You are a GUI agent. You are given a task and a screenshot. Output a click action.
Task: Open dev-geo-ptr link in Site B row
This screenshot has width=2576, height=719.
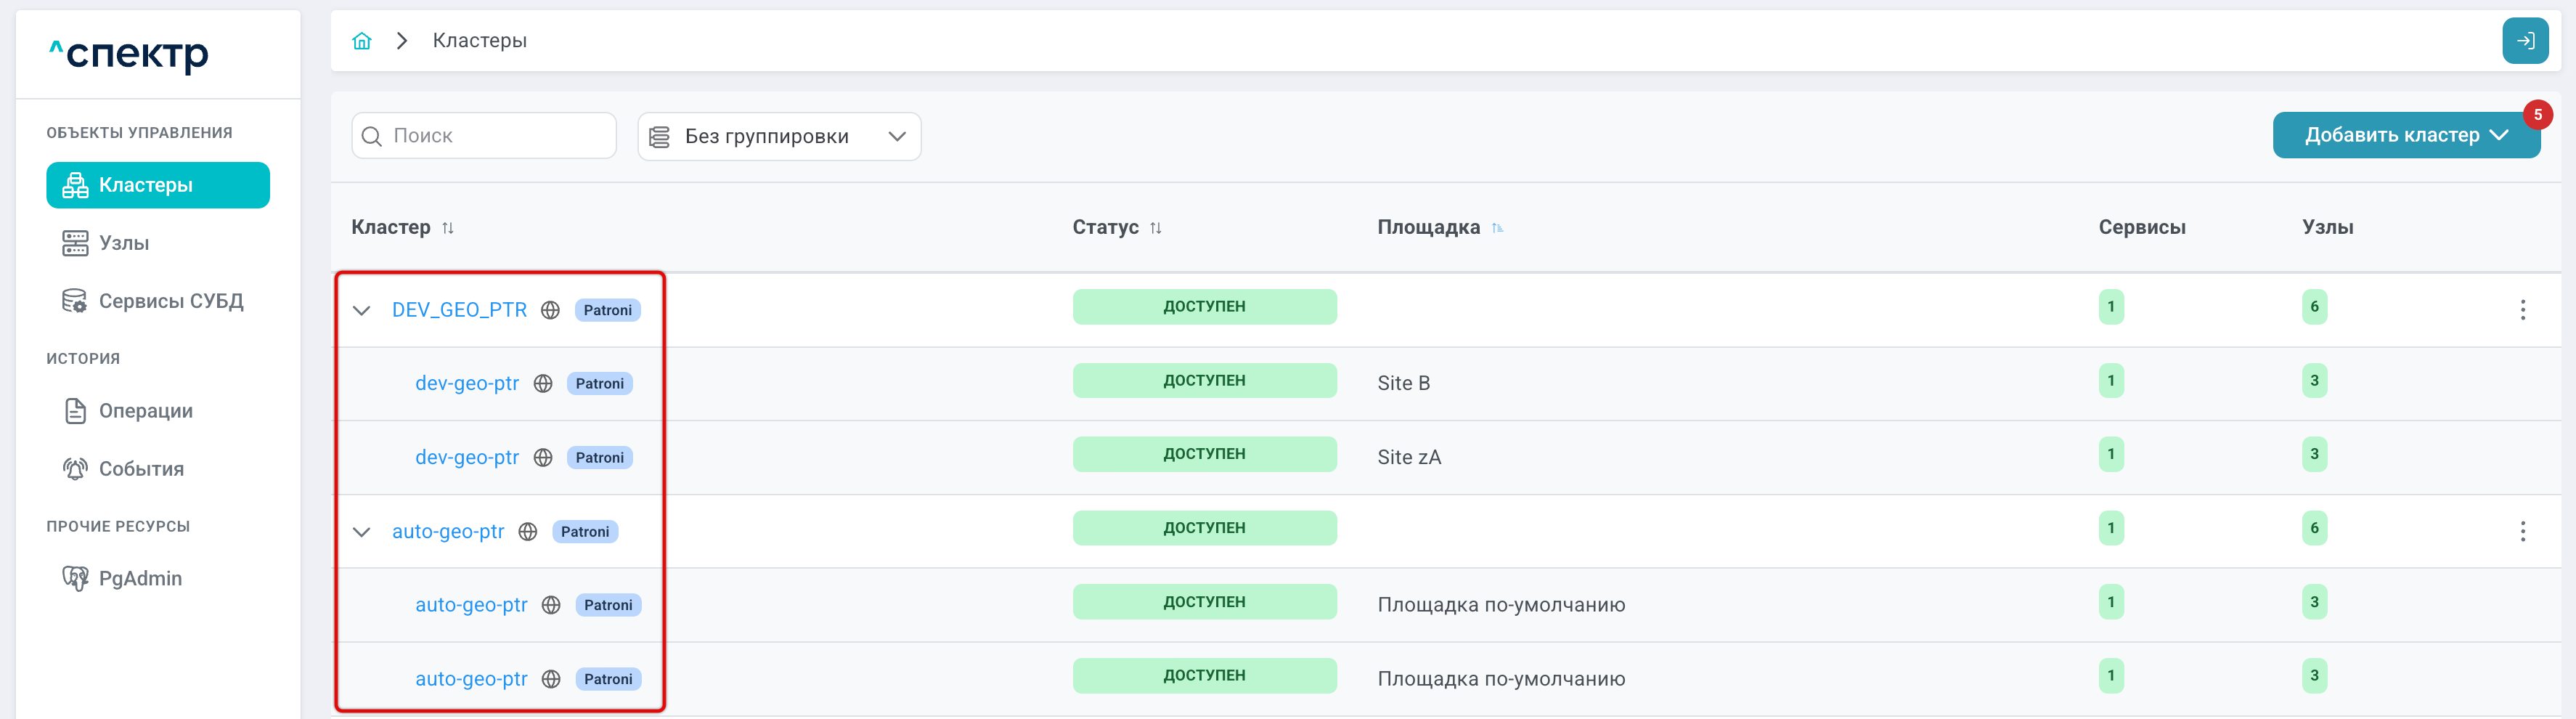467,384
